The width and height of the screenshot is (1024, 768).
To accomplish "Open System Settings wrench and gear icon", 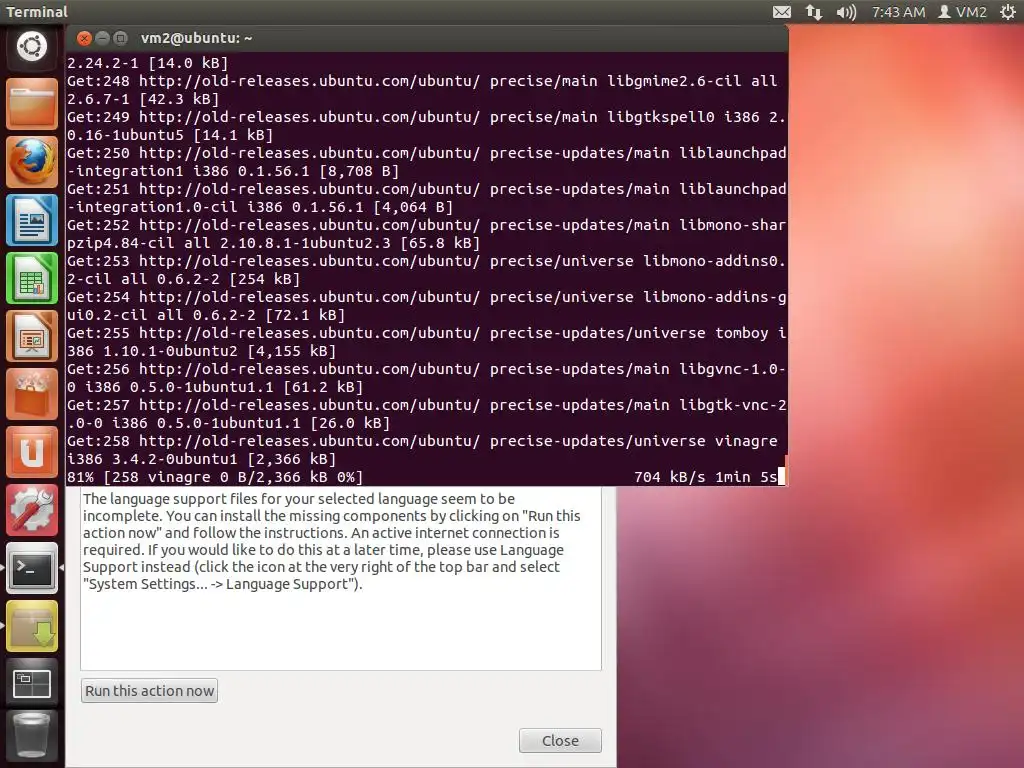I will [31, 511].
